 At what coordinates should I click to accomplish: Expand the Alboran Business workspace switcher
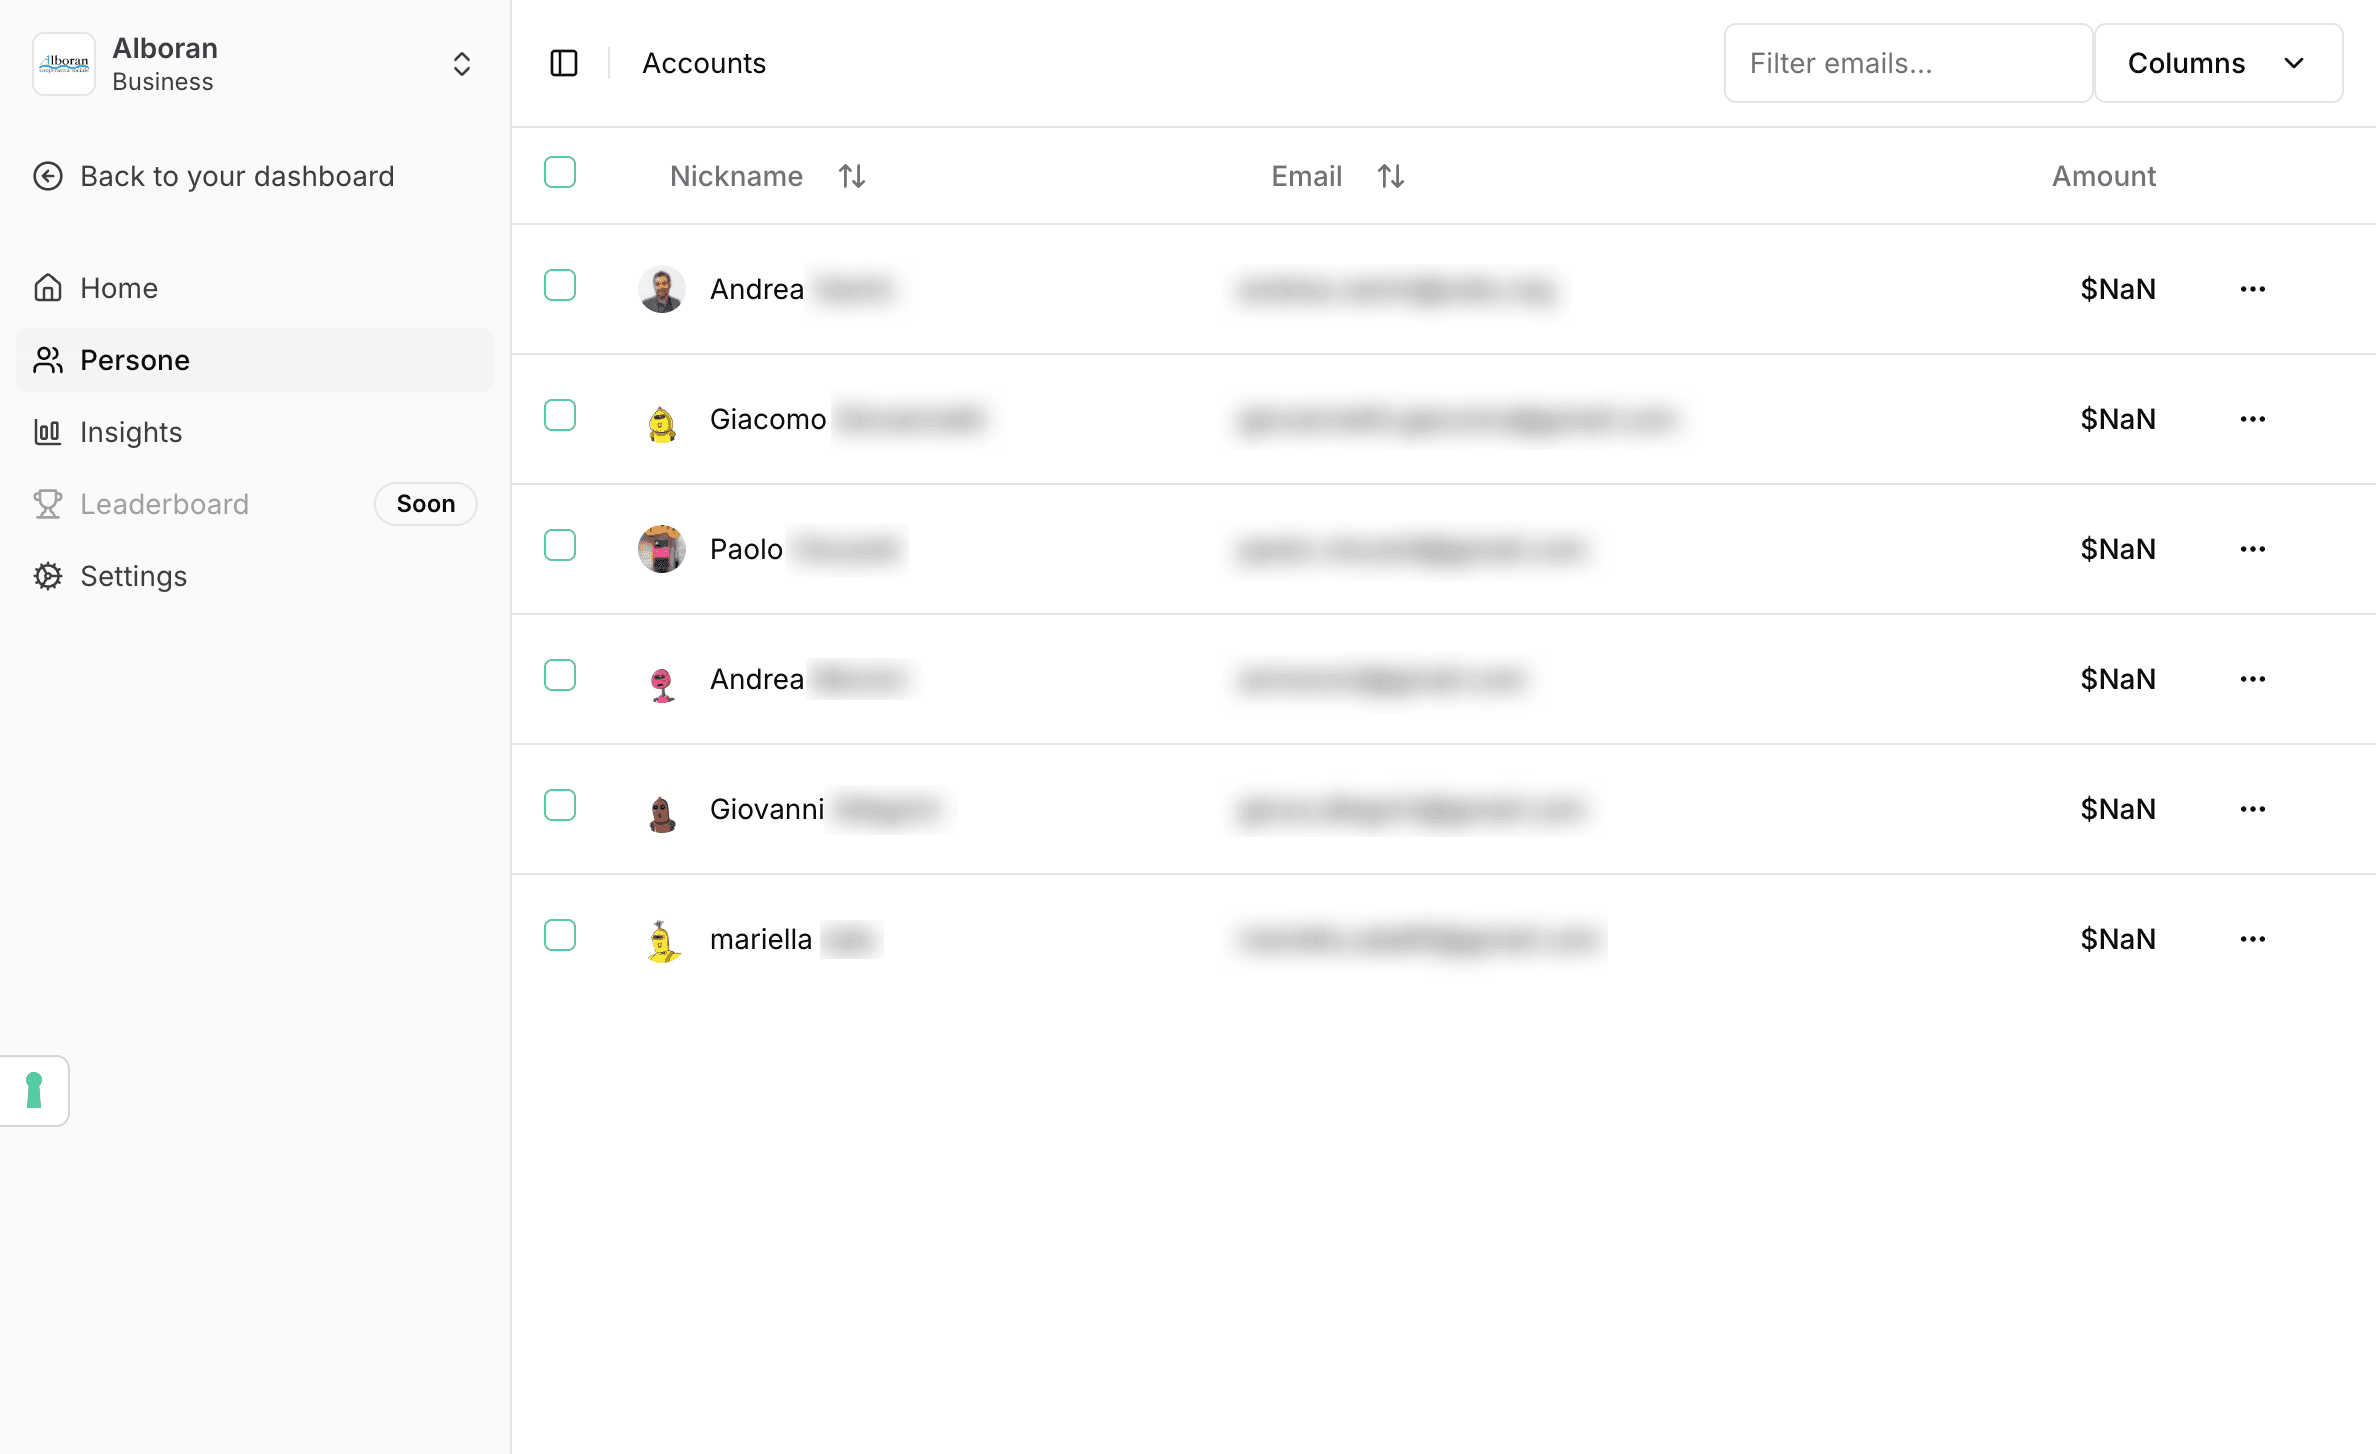461,64
